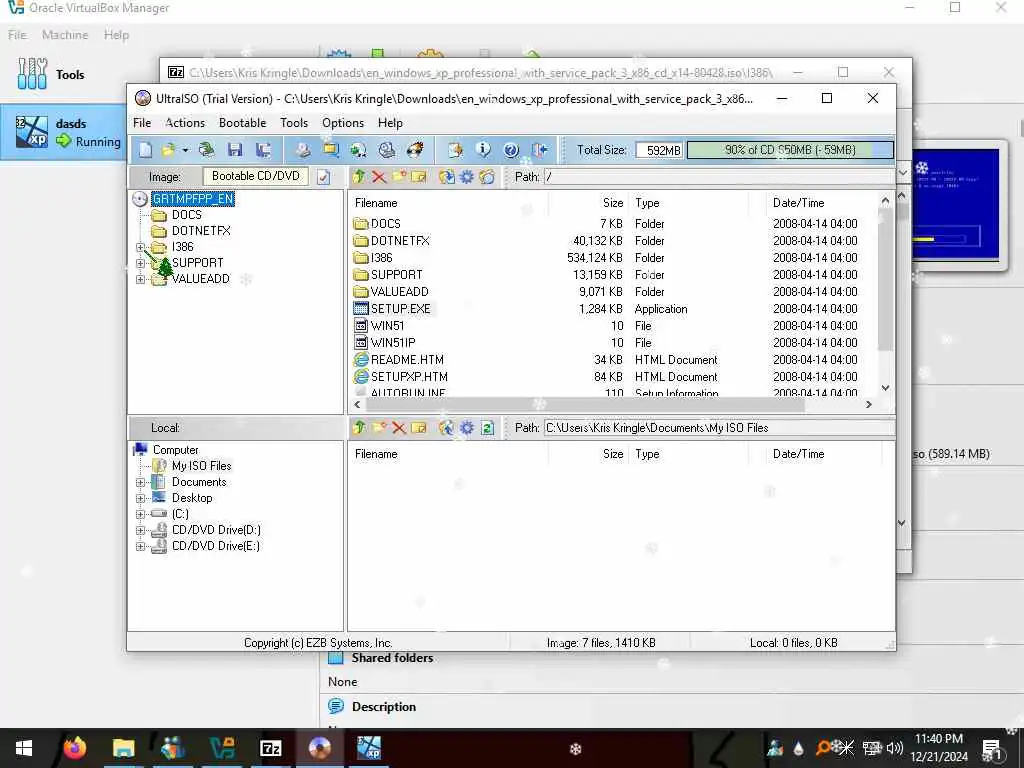Screen dimensions: 1024x768
Task: Click Rename icon in Image pane toolbar
Action: click(419, 176)
